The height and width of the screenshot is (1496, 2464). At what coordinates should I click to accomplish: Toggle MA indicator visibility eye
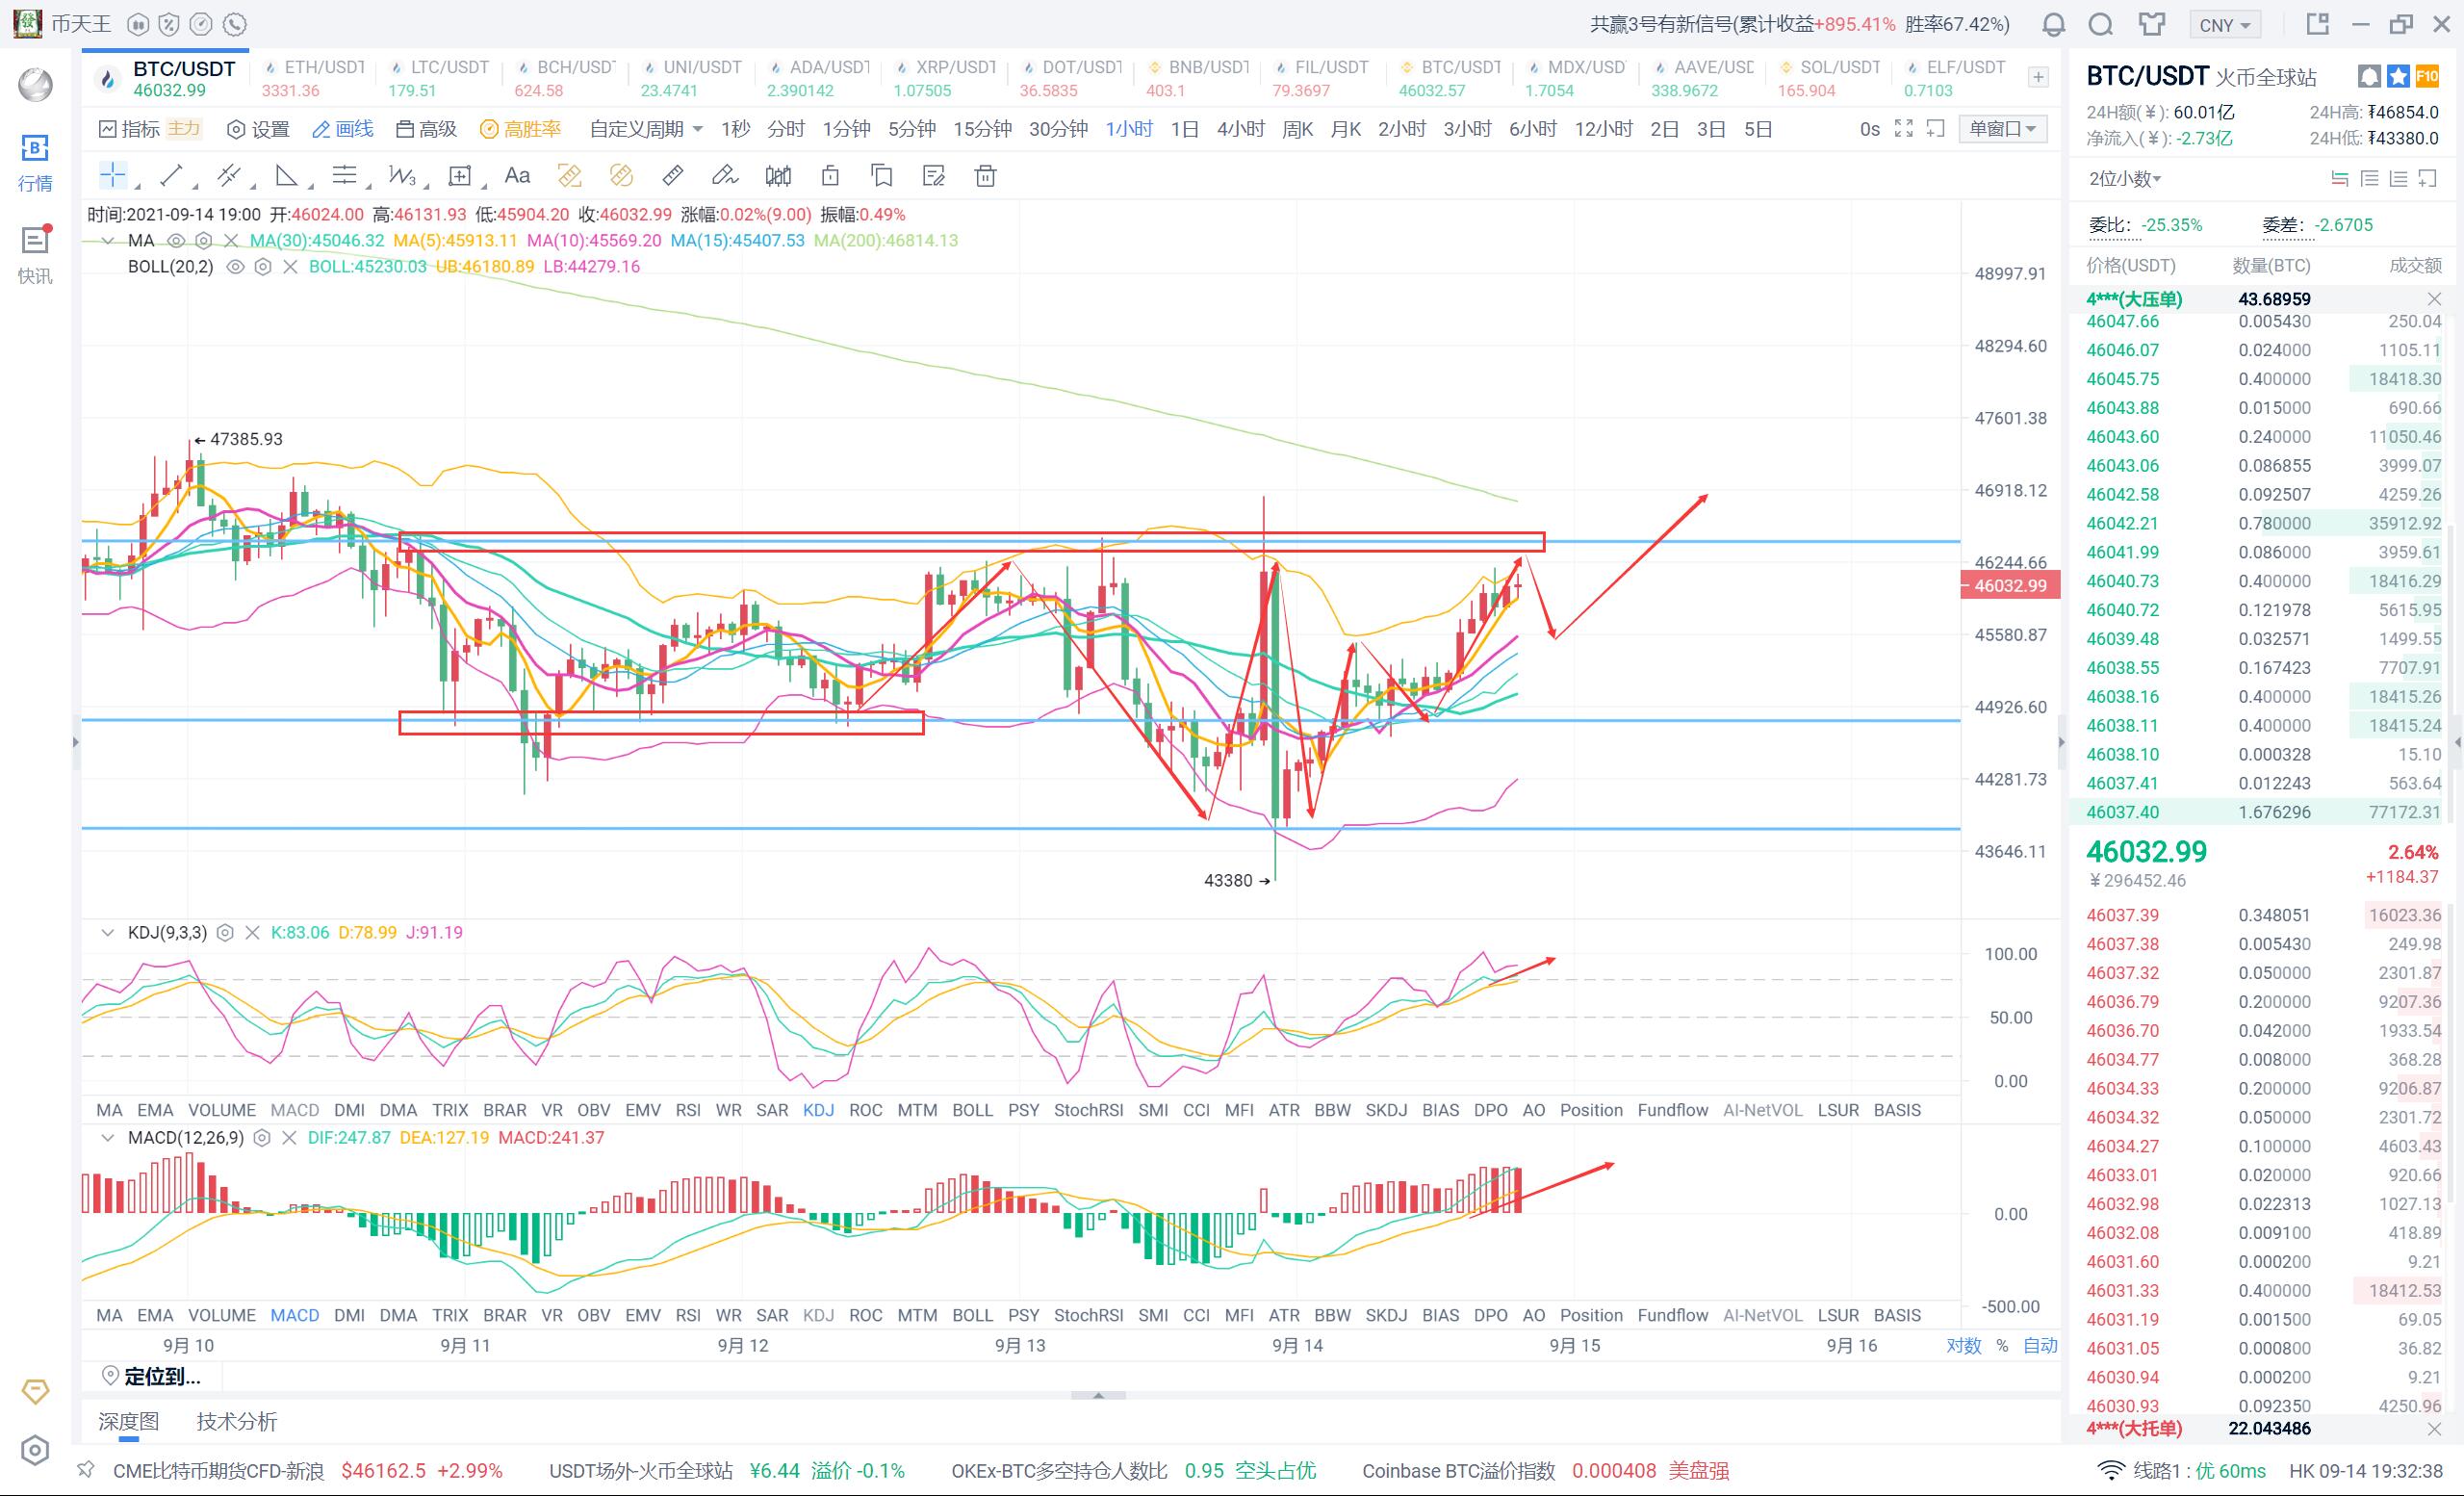coord(176,240)
